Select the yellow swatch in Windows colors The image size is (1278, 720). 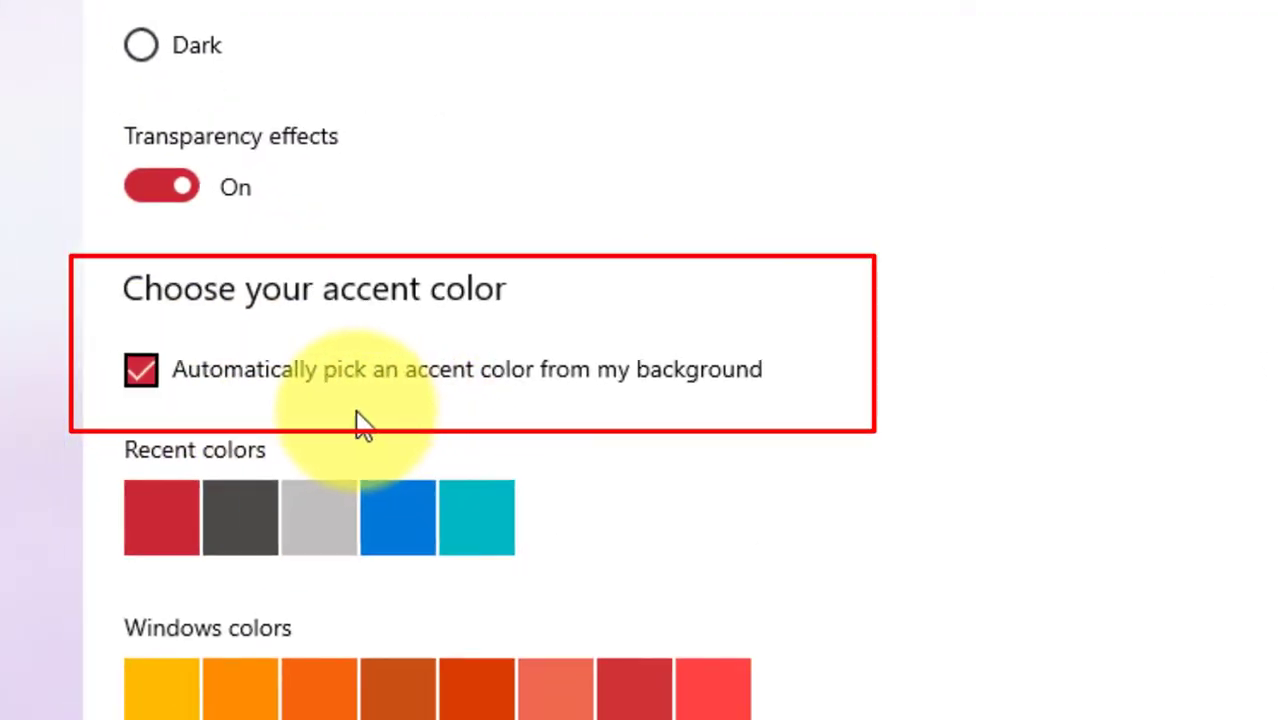162,688
